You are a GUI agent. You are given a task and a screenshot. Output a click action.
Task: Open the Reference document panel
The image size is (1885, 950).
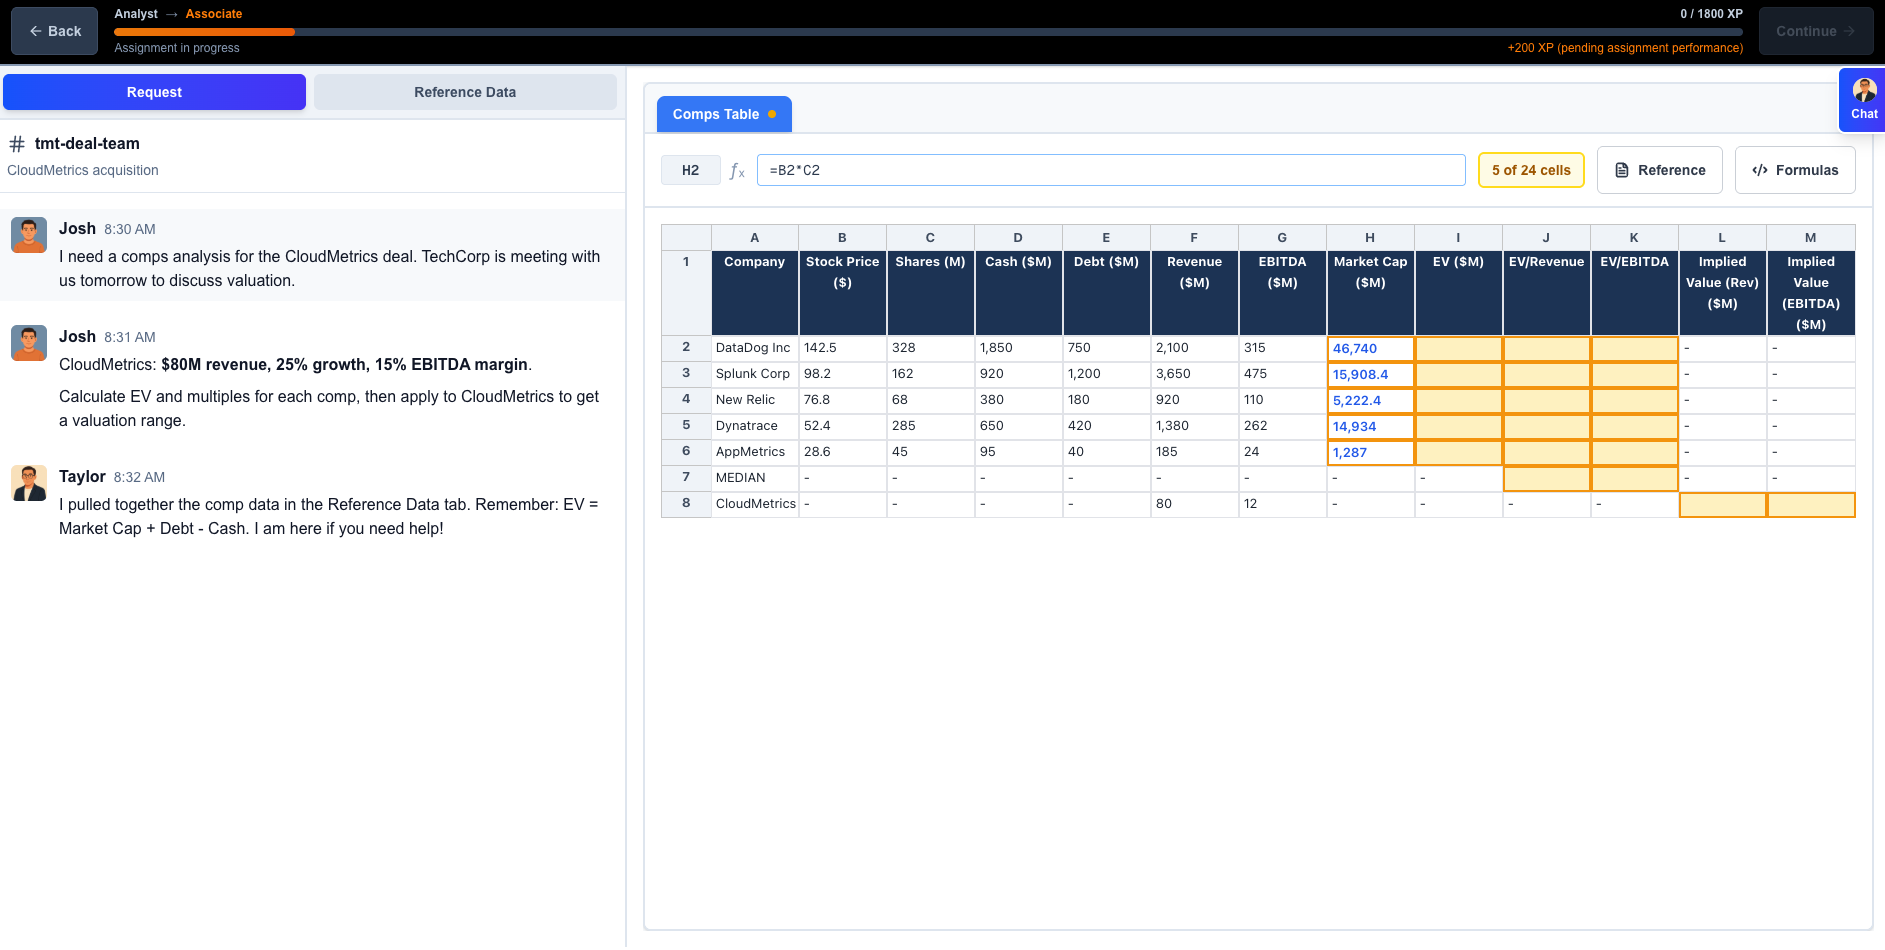tap(1659, 170)
